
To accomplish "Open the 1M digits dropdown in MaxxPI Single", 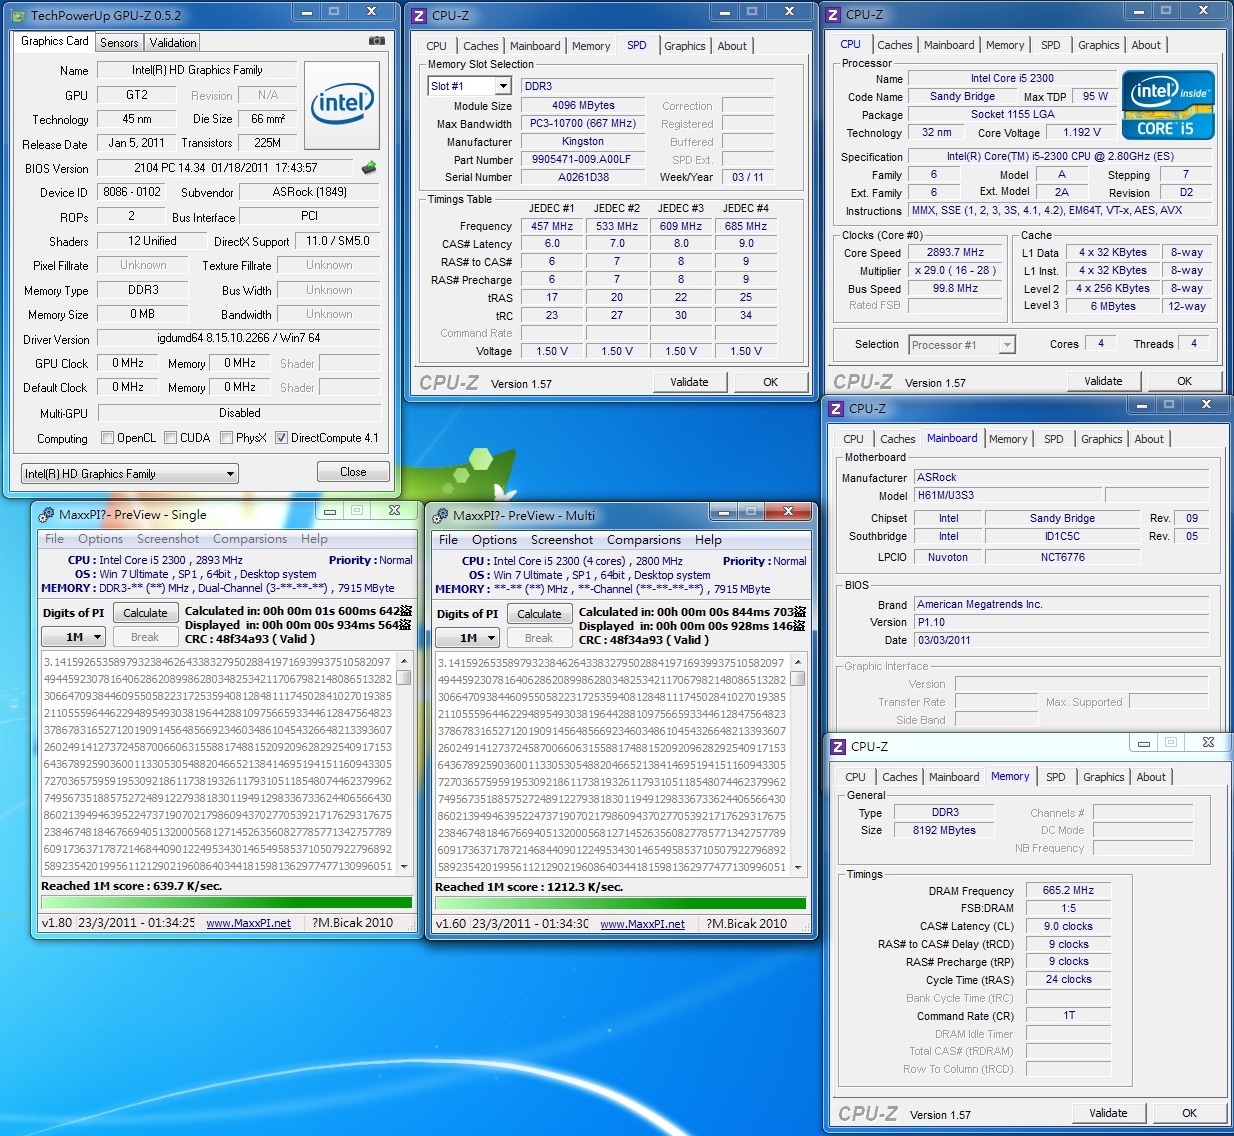I will coord(73,637).
